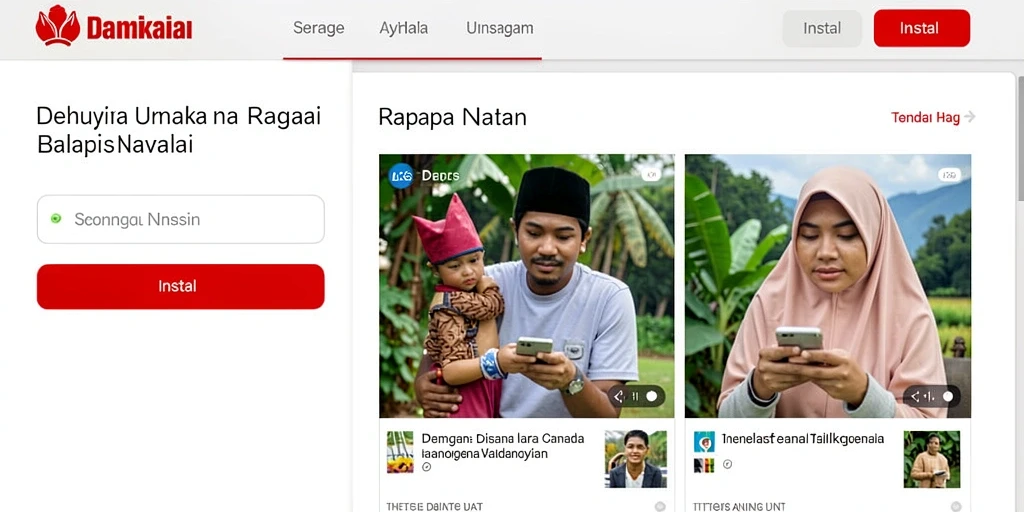This screenshot has width=1024, height=512.
Task: Click small clock icon under Demgan caption
Action: click(x=426, y=467)
